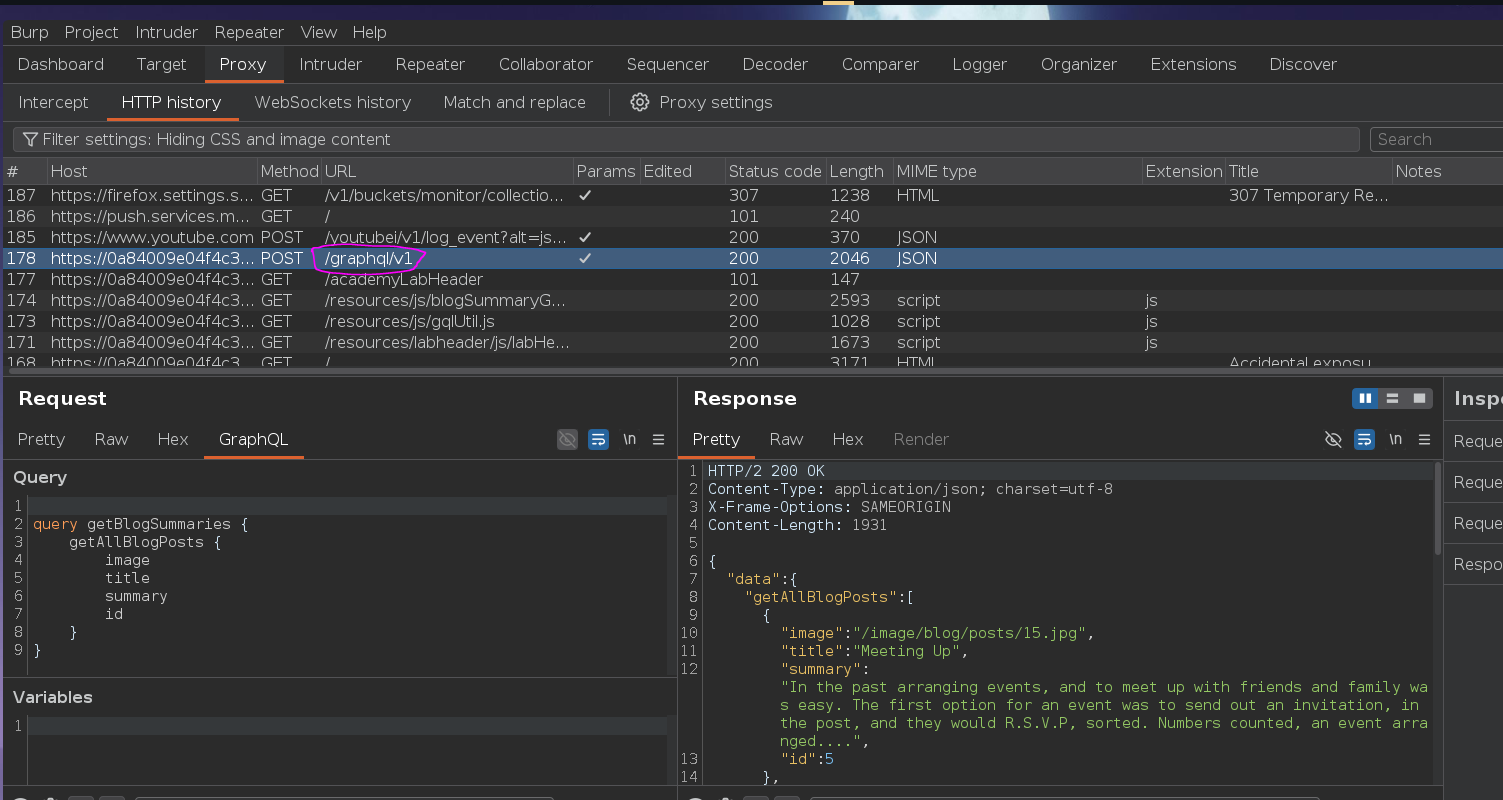
Task: Switch to the Collaborator tab
Action: tap(546, 64)
